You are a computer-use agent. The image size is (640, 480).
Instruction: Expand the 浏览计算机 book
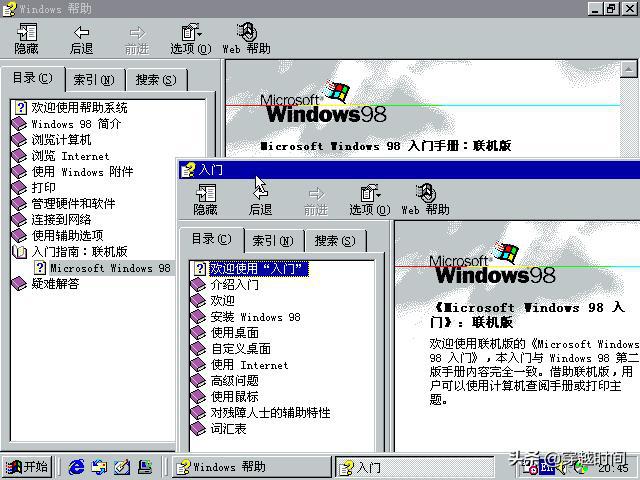(51, 140)
